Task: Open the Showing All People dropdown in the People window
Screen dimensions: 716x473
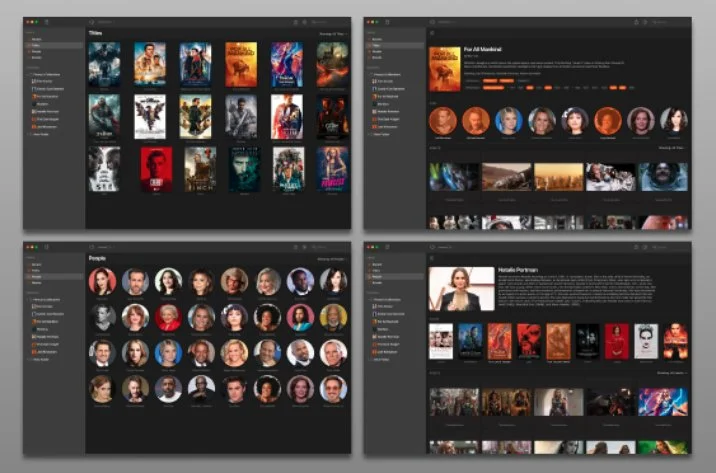Action: 332,259
